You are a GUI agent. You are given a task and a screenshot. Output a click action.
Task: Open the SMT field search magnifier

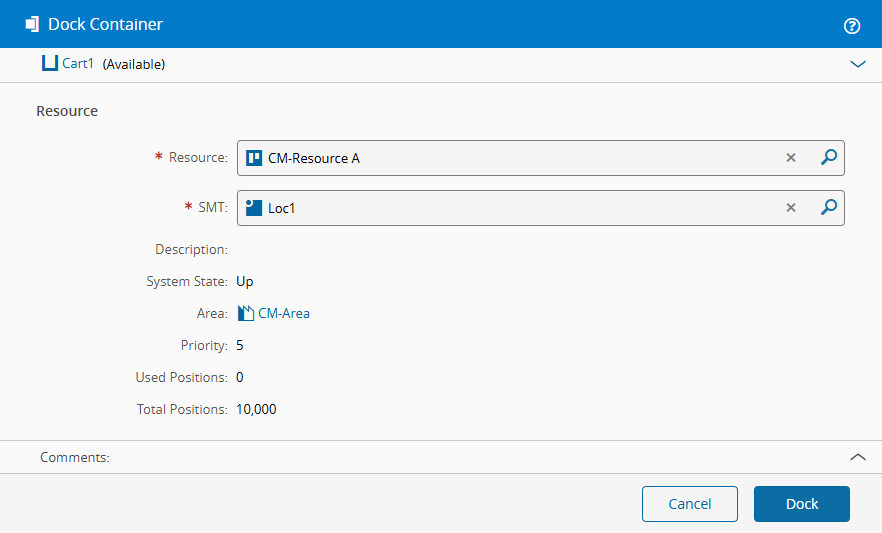point(828,208)
